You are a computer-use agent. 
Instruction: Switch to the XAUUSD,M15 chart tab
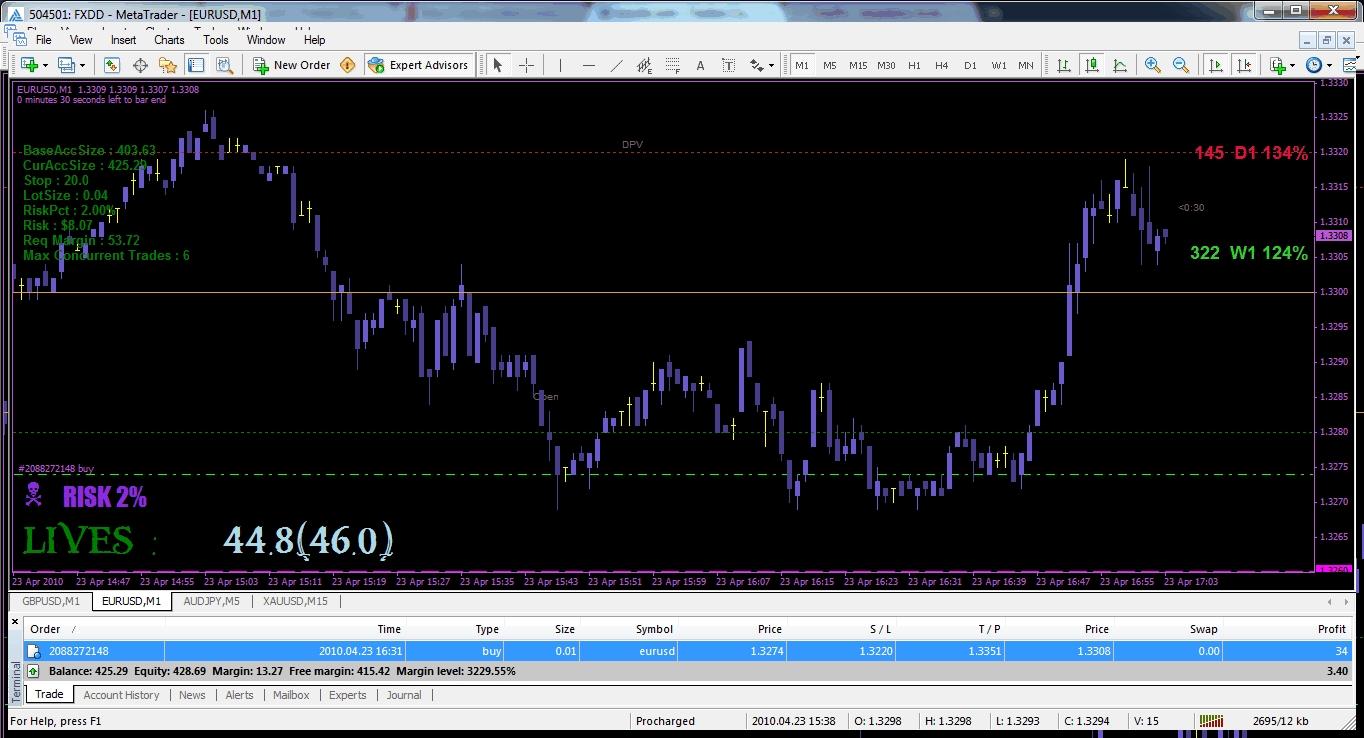tap(295, 601)
